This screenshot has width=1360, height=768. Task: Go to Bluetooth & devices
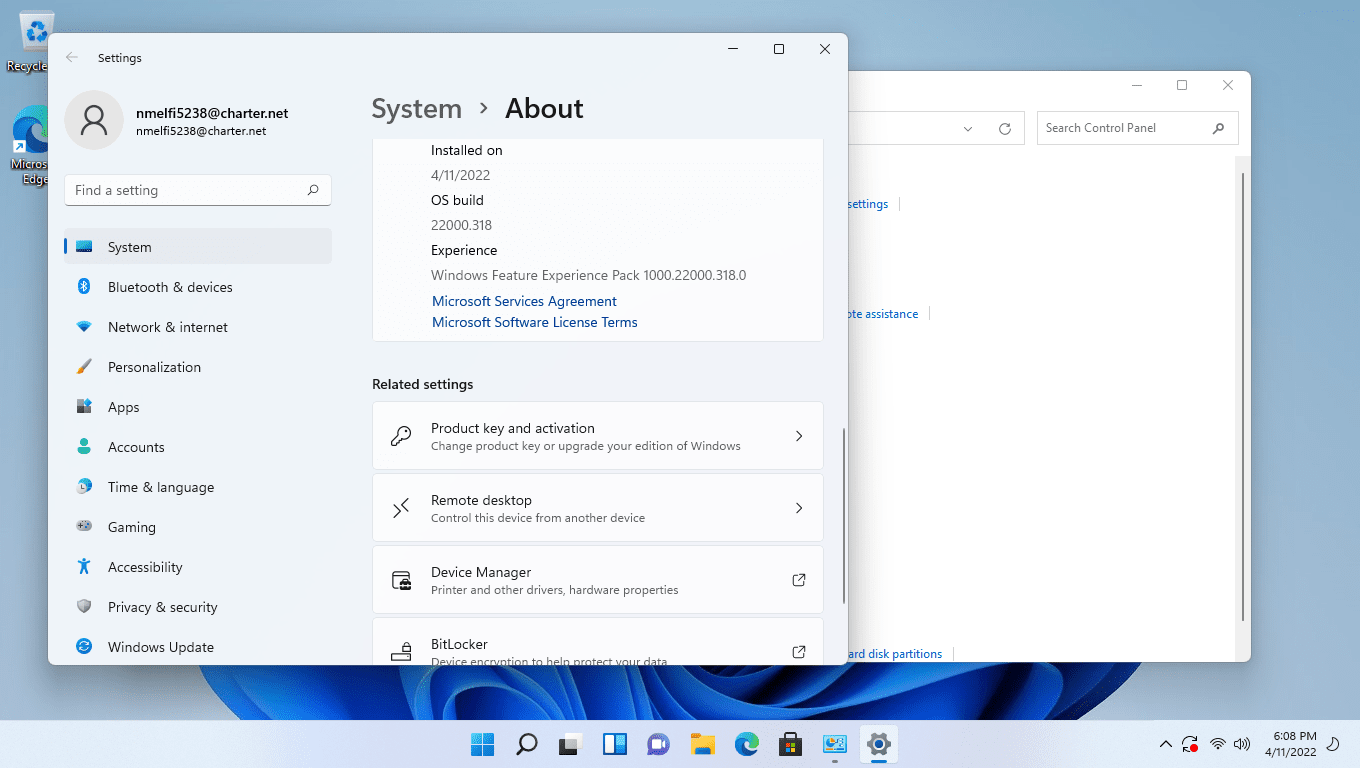point(198,287)
